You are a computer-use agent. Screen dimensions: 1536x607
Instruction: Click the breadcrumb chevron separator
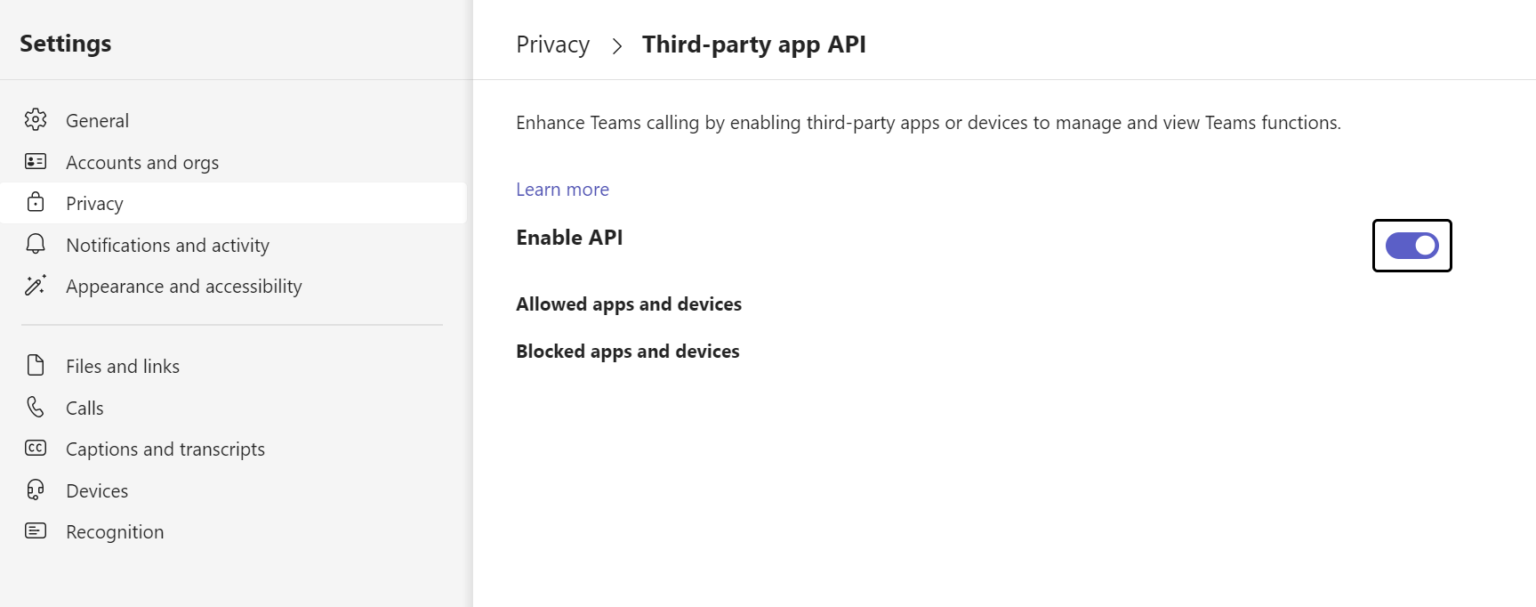click(617, 45)
